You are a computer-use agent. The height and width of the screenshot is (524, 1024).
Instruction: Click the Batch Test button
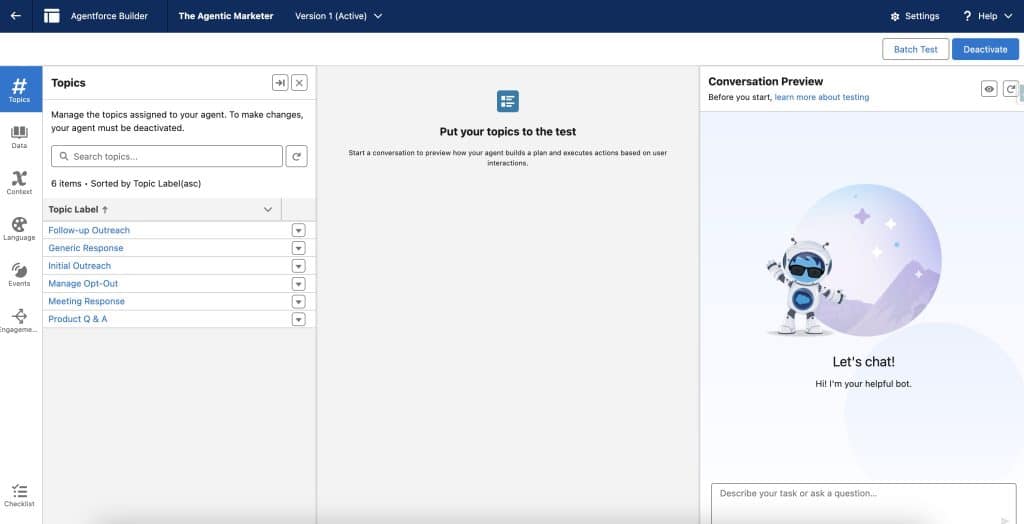915,49
